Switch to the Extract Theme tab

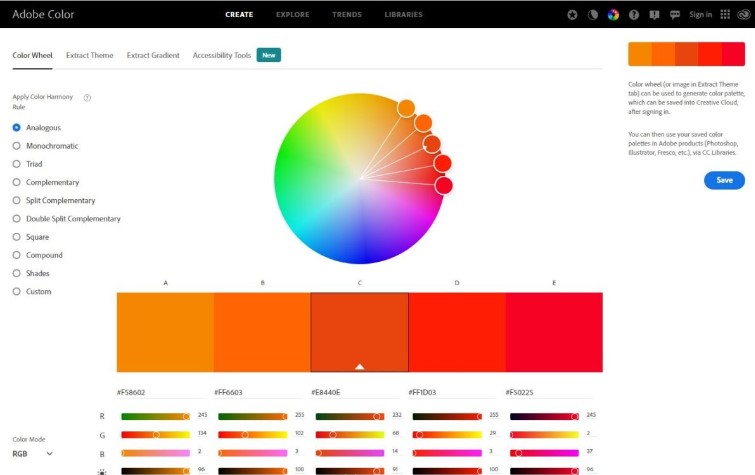pos(89,55)
